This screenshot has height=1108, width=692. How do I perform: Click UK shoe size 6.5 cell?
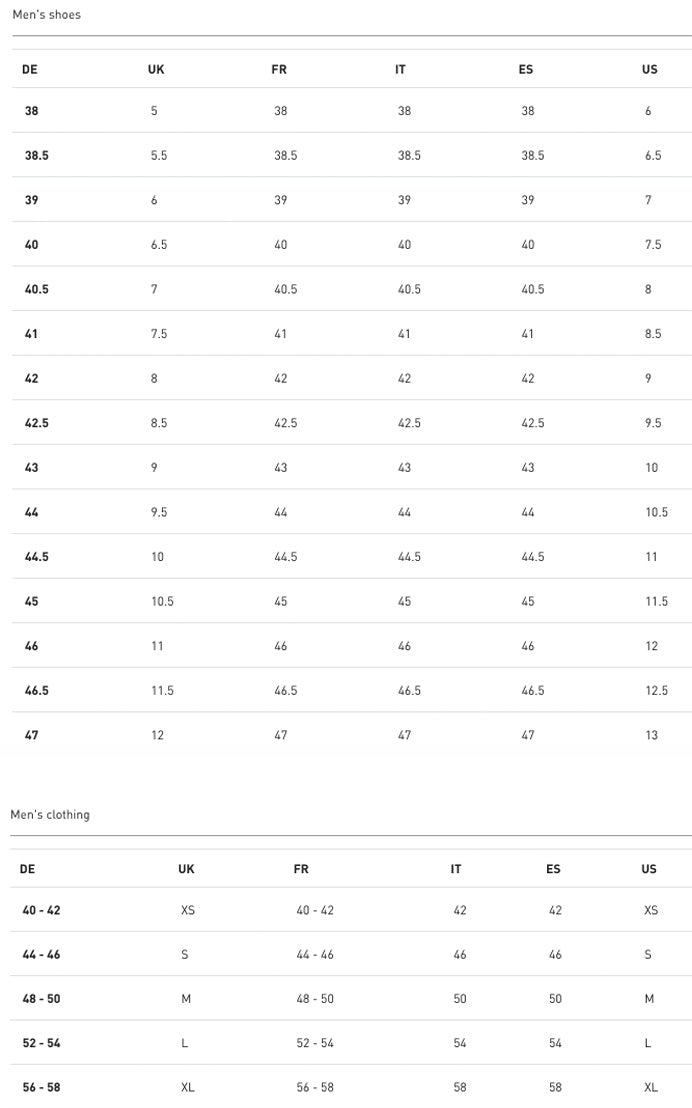pyautogui.click(x=159, y=244)
